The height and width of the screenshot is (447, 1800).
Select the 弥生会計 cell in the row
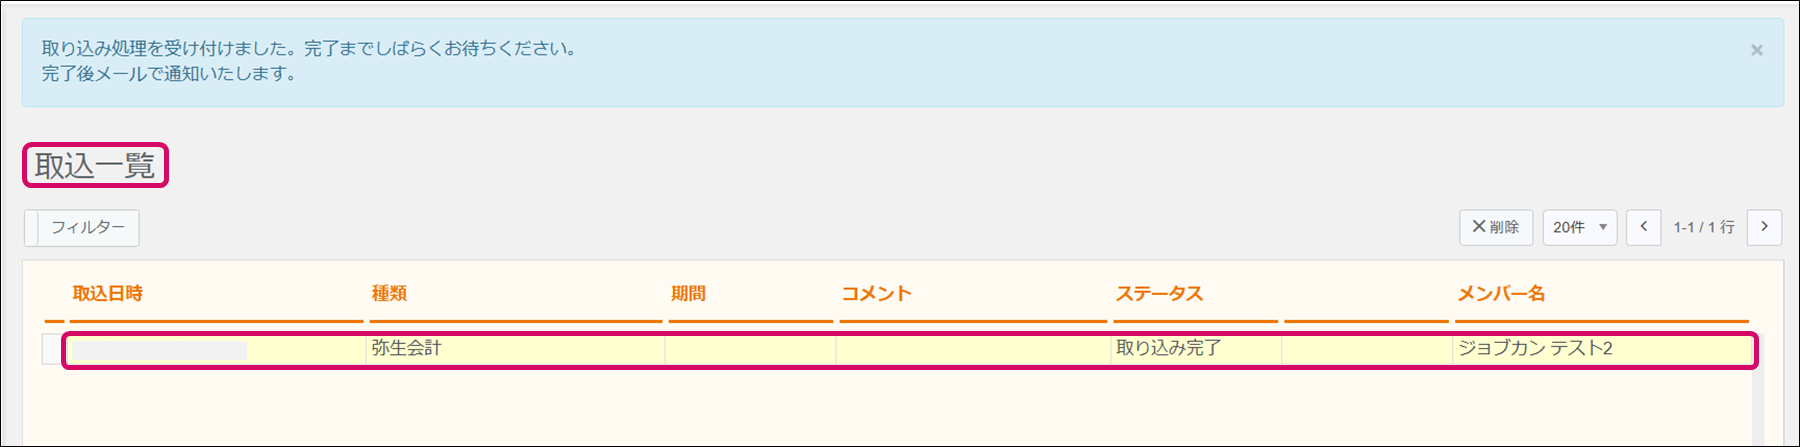click(x=406, y=348)
